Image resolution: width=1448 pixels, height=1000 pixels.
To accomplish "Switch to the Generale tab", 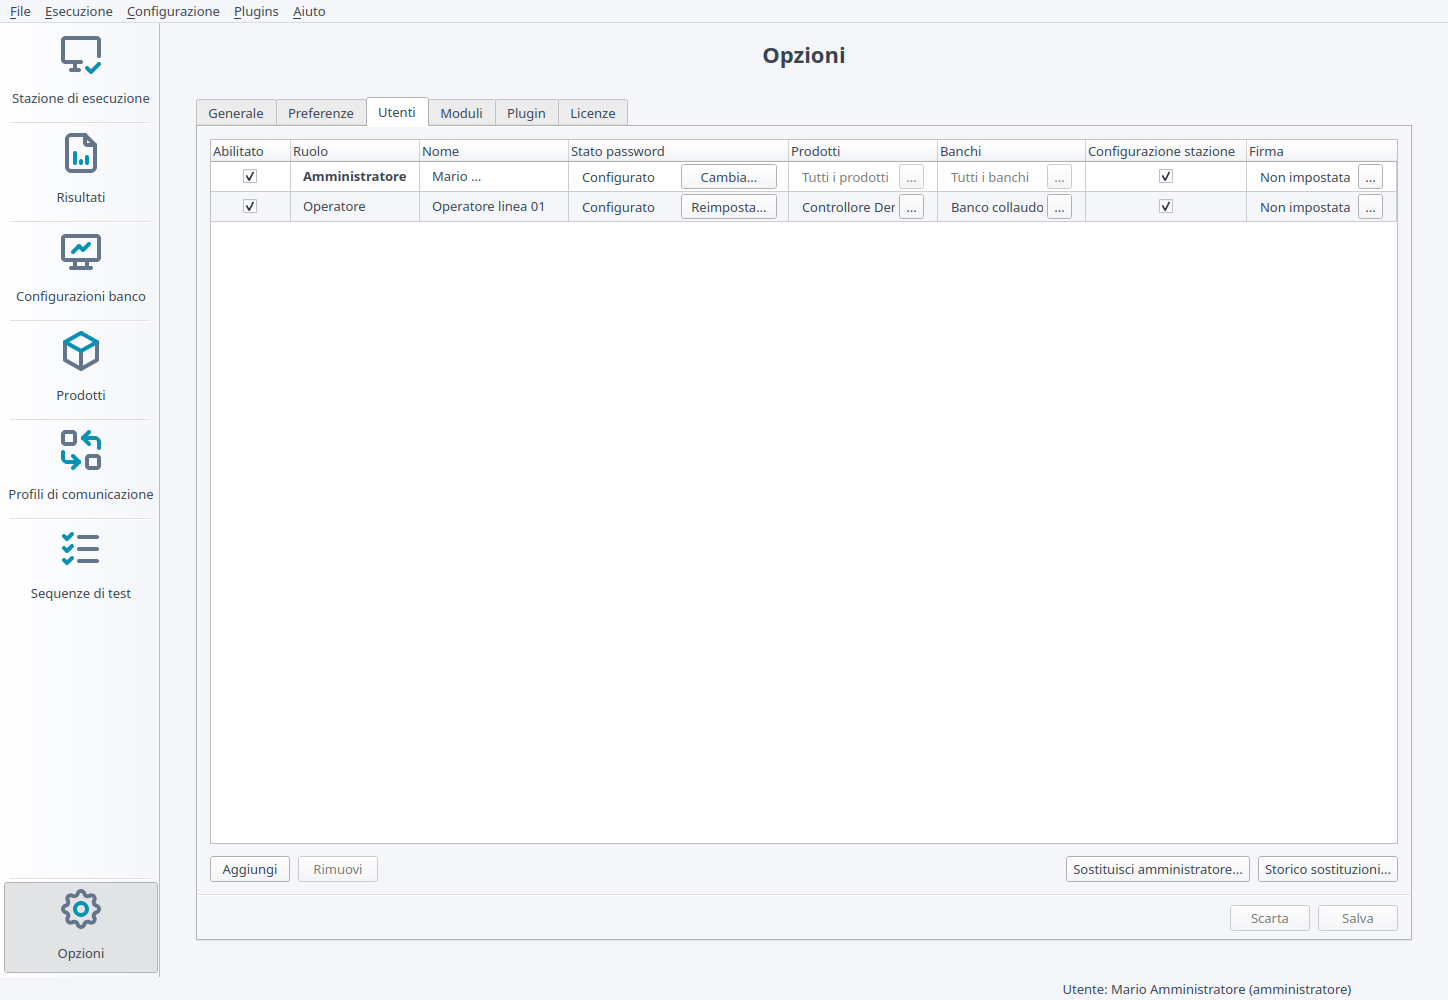I will click(x=236, y=113).
